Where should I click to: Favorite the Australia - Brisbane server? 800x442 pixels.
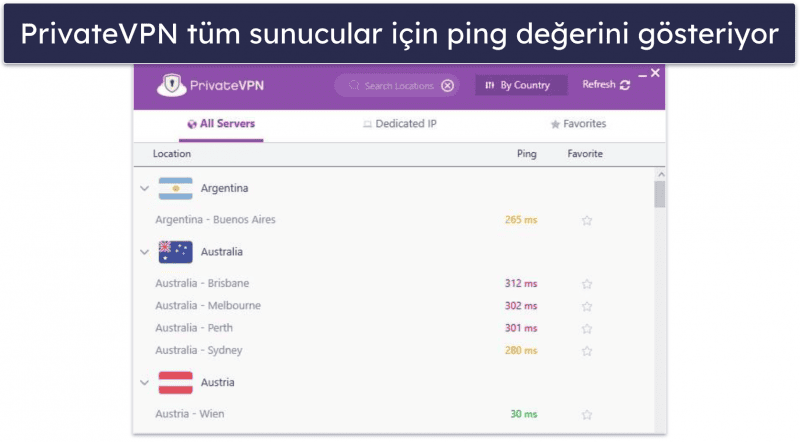[587, 284]
